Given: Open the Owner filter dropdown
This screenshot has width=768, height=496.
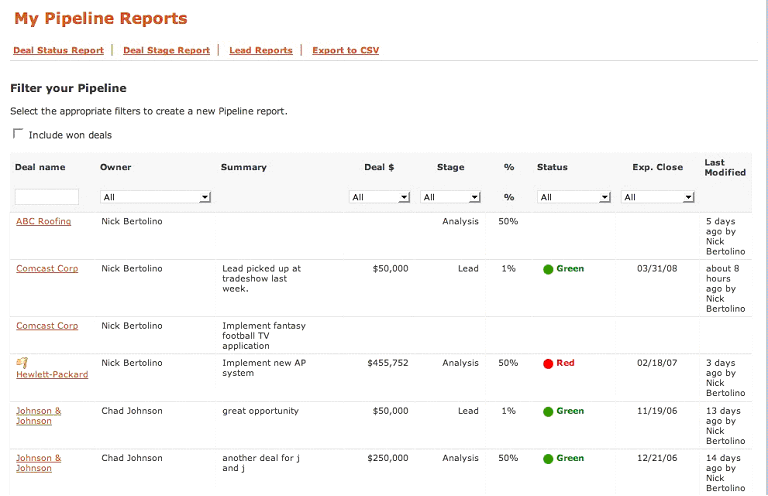Looking at the screenshot, I should pyautogui.click(x=155, y=197).
